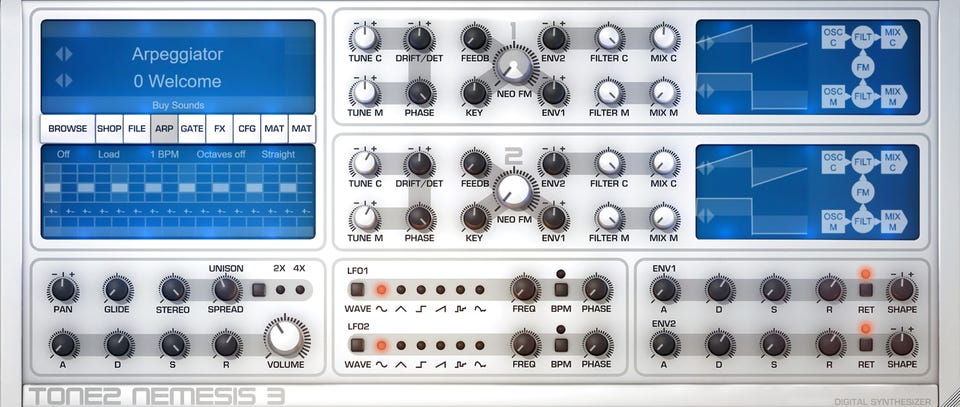Select the LFO2 sawtooth waveform
The height and width of the screenshot is (407, 960).
pyautogui.click(x=440, y=345)
